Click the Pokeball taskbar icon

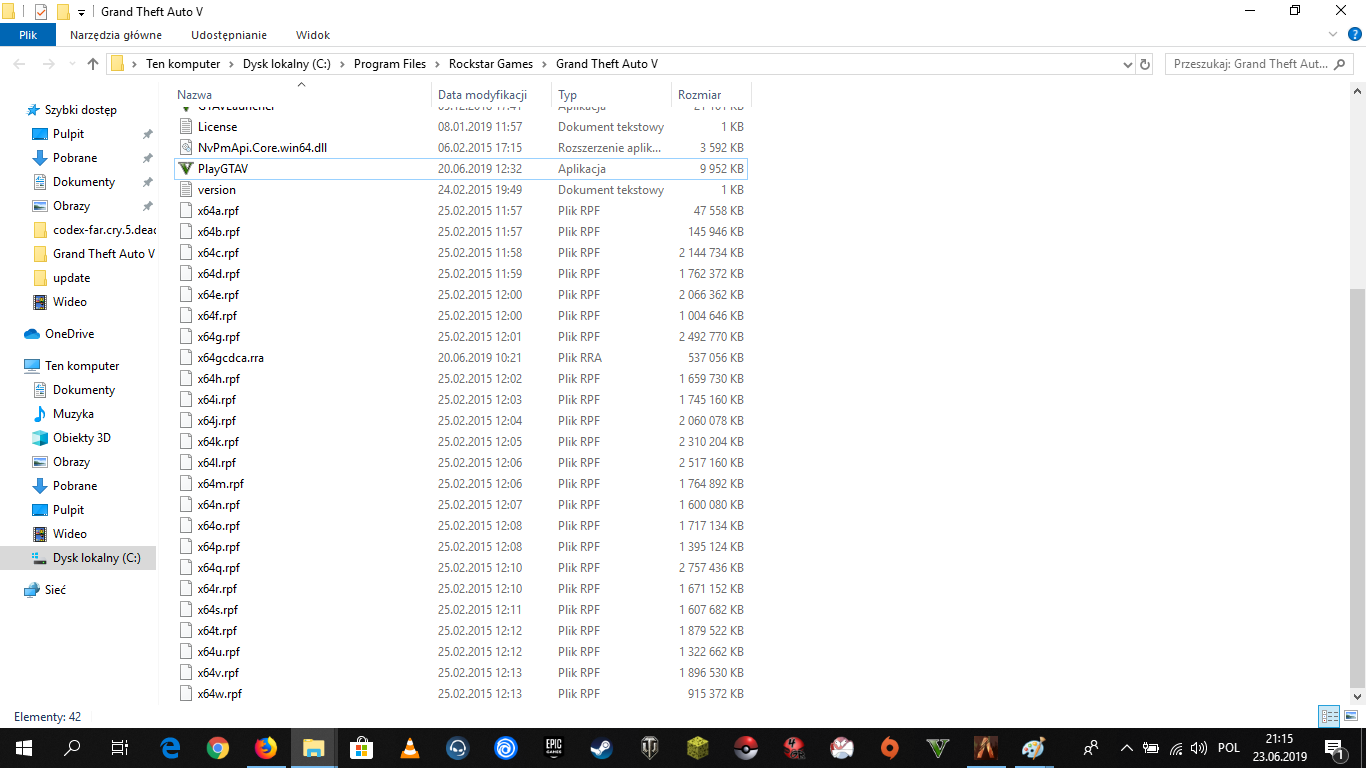pyautogui.click(x=746, y=747)
